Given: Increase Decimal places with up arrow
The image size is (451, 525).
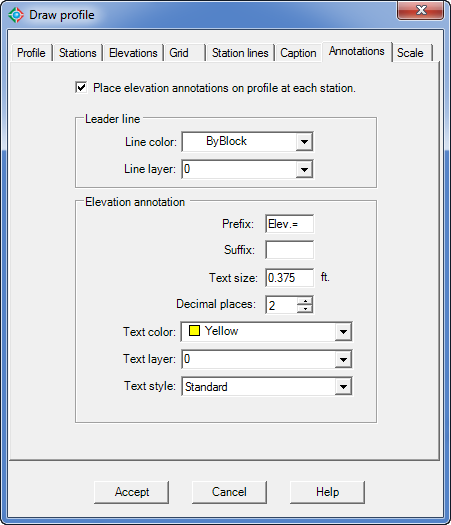Looking at the screenshot, I should 305,300.
